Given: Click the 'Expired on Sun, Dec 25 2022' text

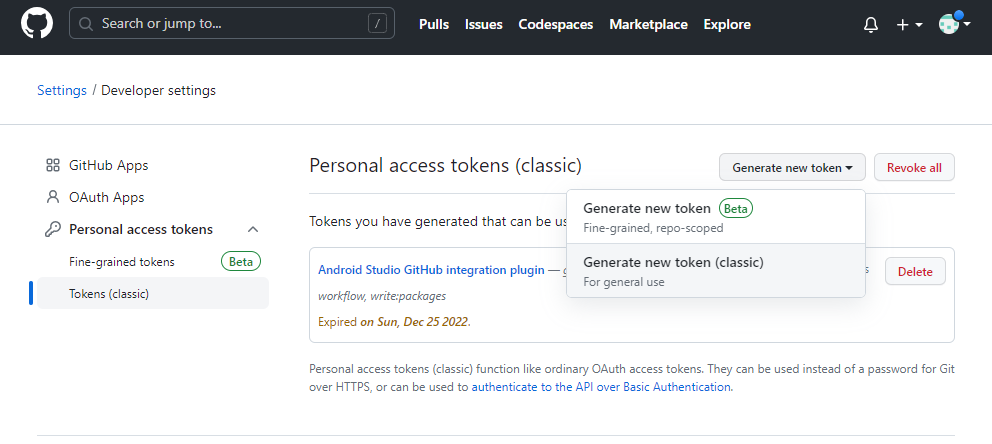Looking at the screenshot, I should pos(394,322).
